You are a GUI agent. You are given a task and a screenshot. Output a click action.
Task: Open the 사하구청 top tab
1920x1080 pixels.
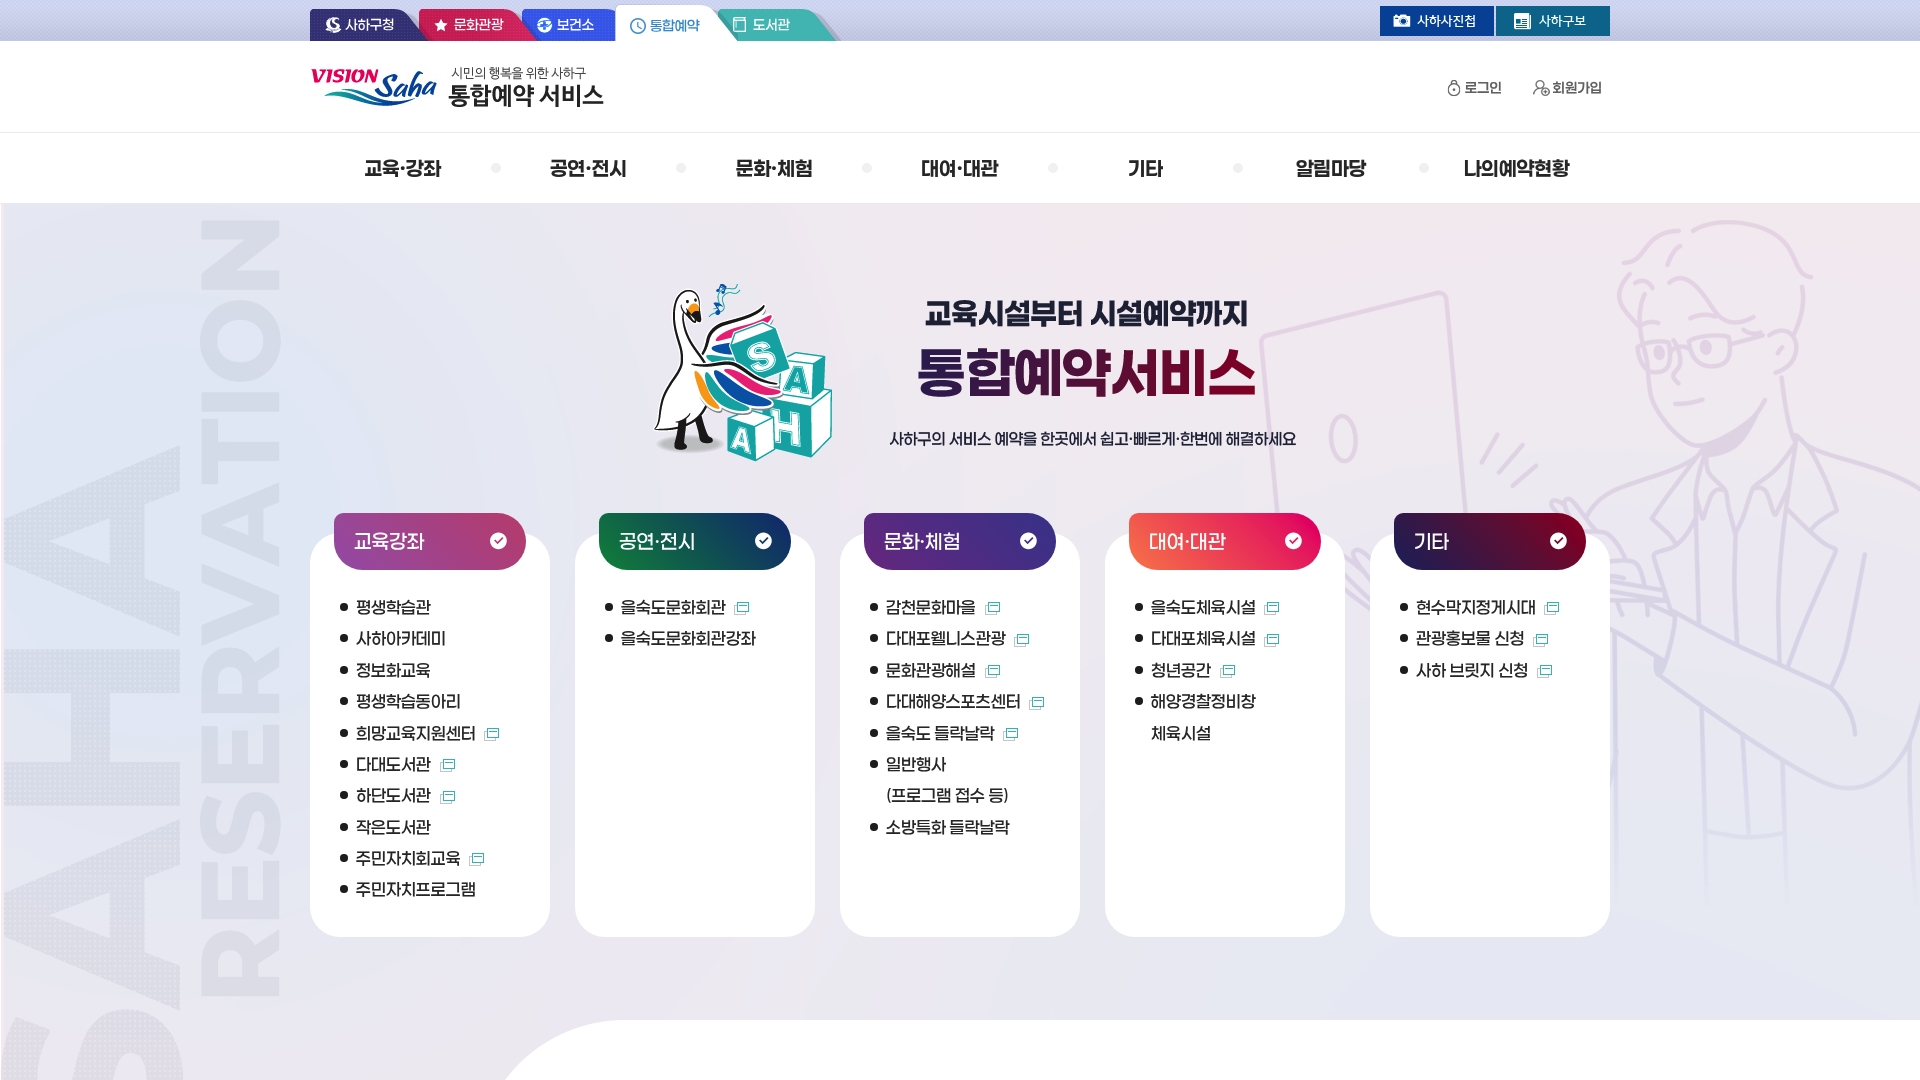(360, 25)
